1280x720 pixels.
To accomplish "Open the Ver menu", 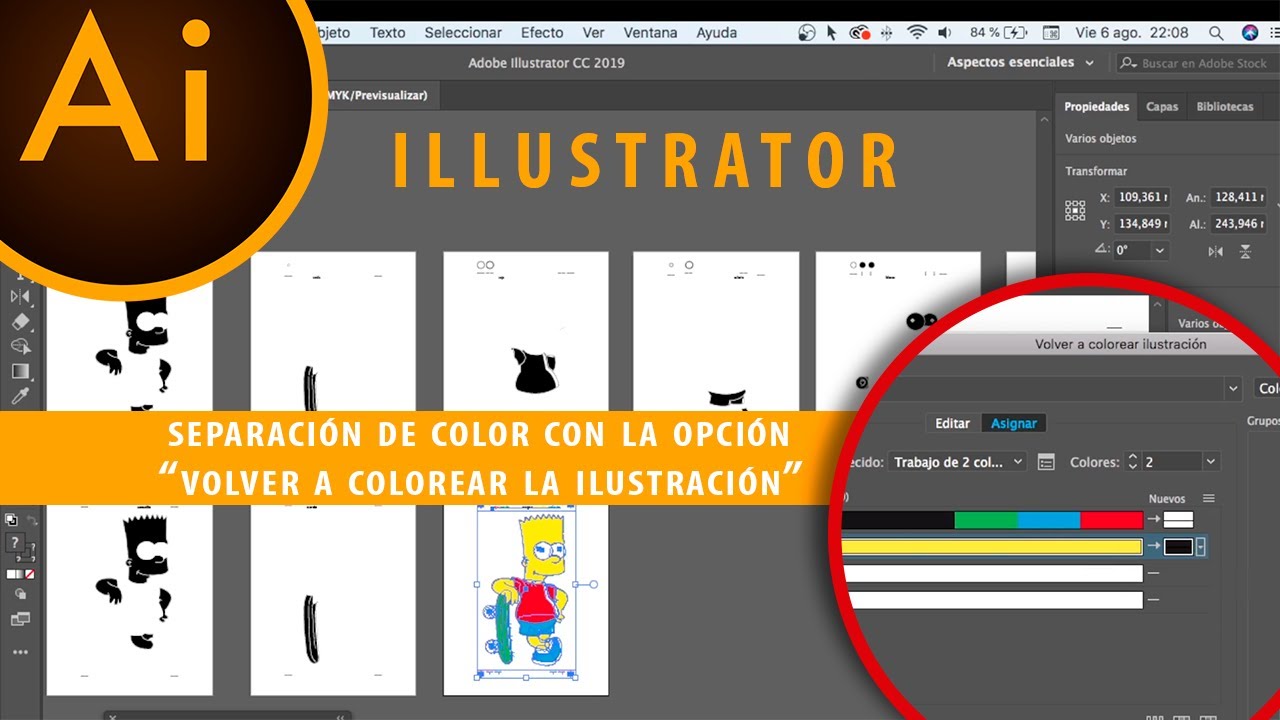I will [594, 33].
